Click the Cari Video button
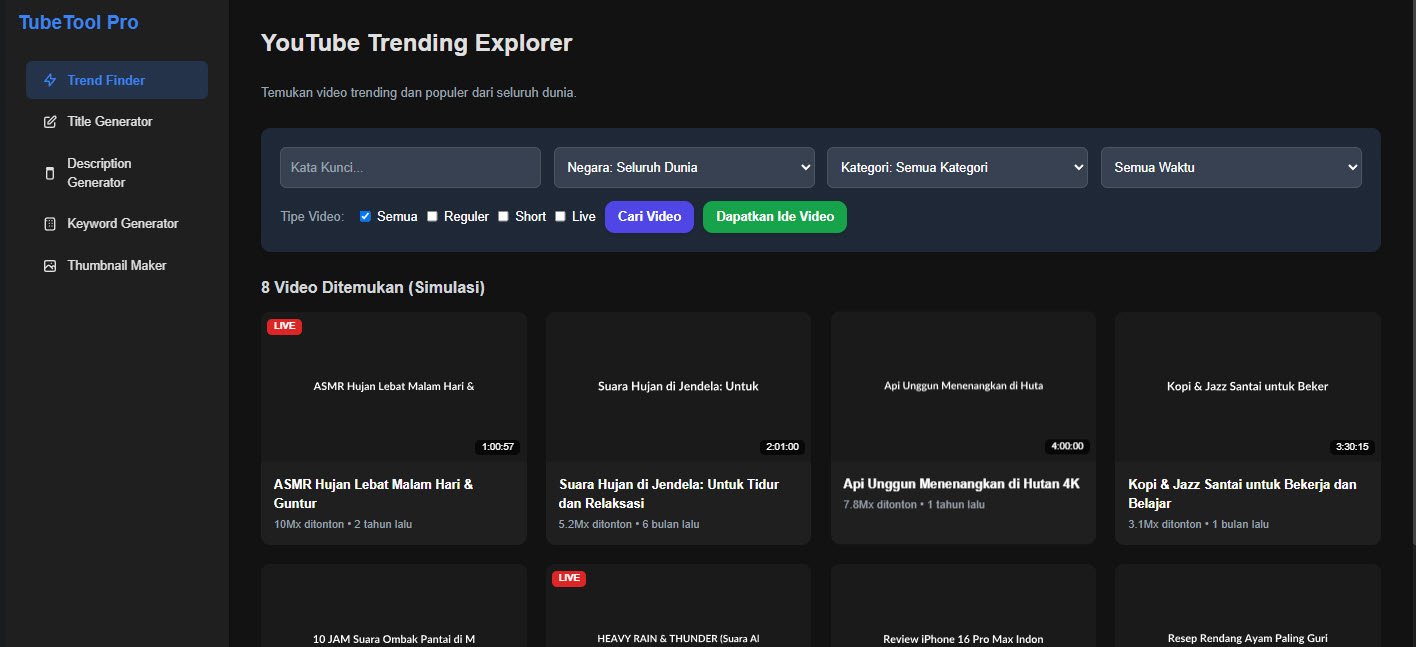1416x647 pixels. click(x=649, y=217)
